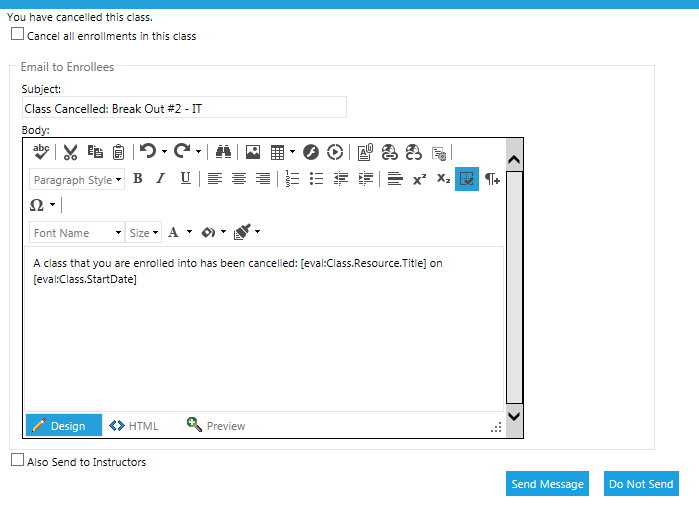Click the Do Not Send button

click(641, 484)
